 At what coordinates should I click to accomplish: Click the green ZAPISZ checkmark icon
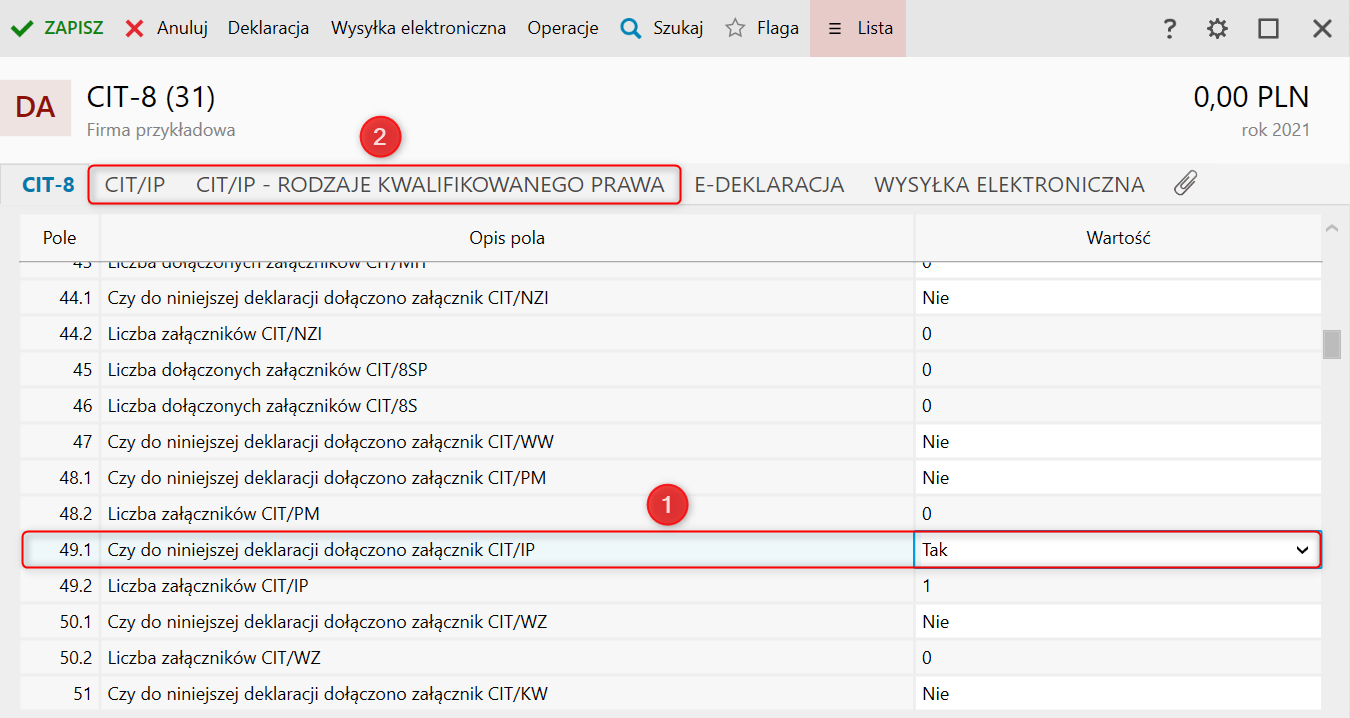coord(22,28)
